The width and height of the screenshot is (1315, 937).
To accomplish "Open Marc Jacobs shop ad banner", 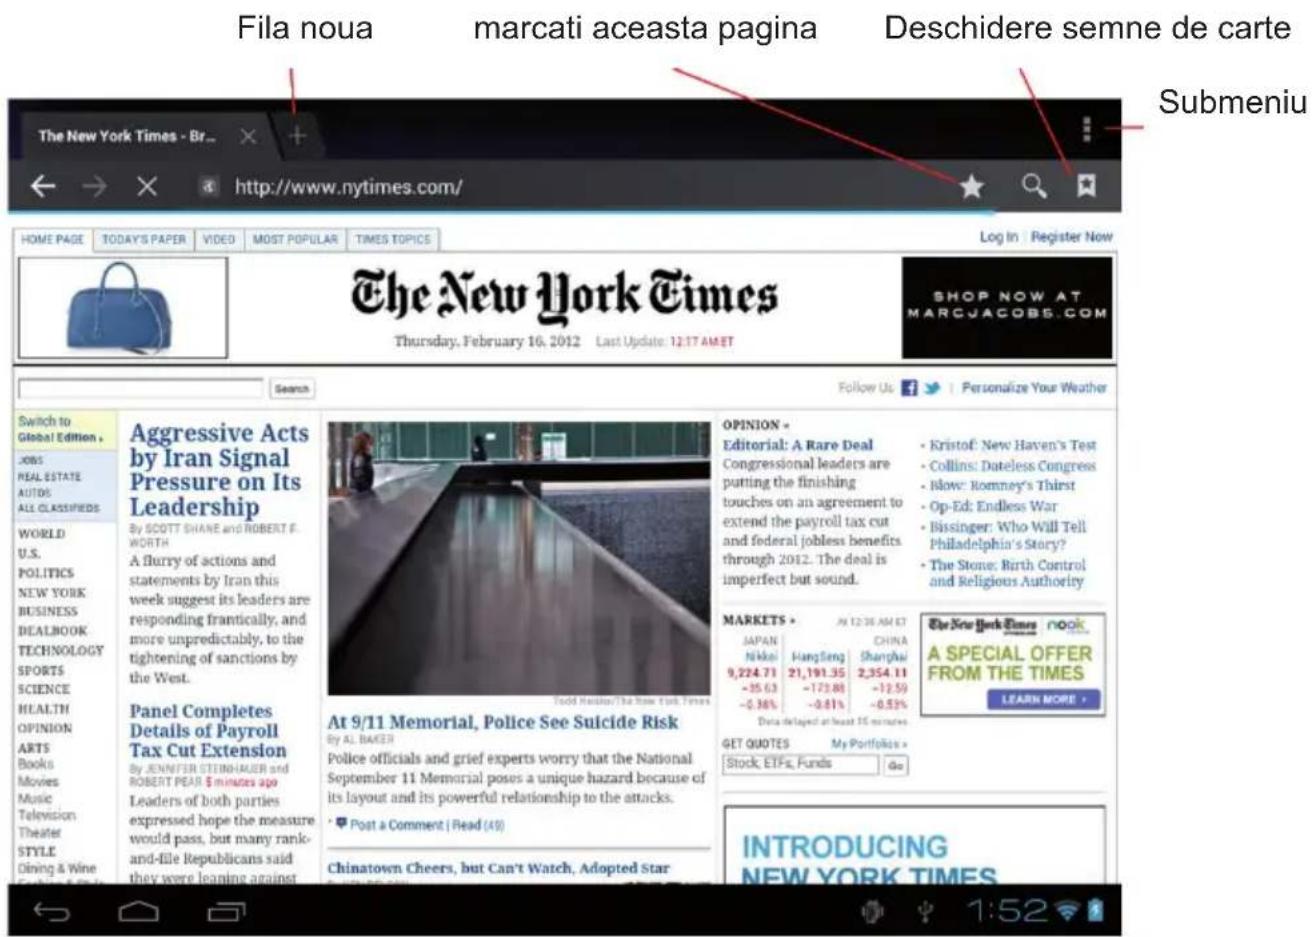I will click(x=1007, y=307).
